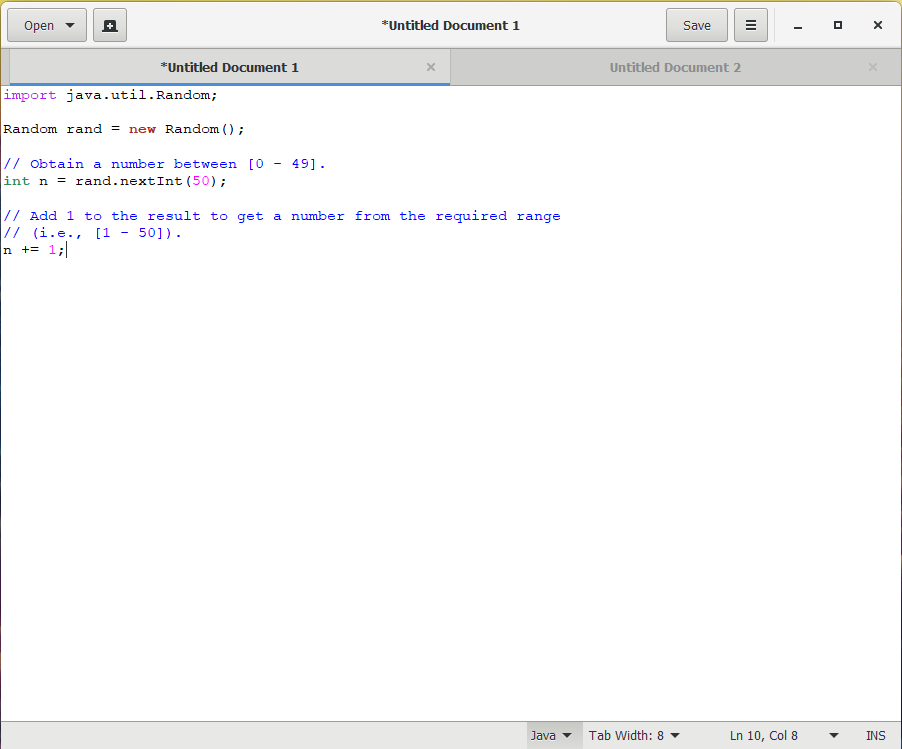Change Tab Width setting dropdown
Image resolution: width=902 pixels, height=749 pixels.
coord(634,735)
